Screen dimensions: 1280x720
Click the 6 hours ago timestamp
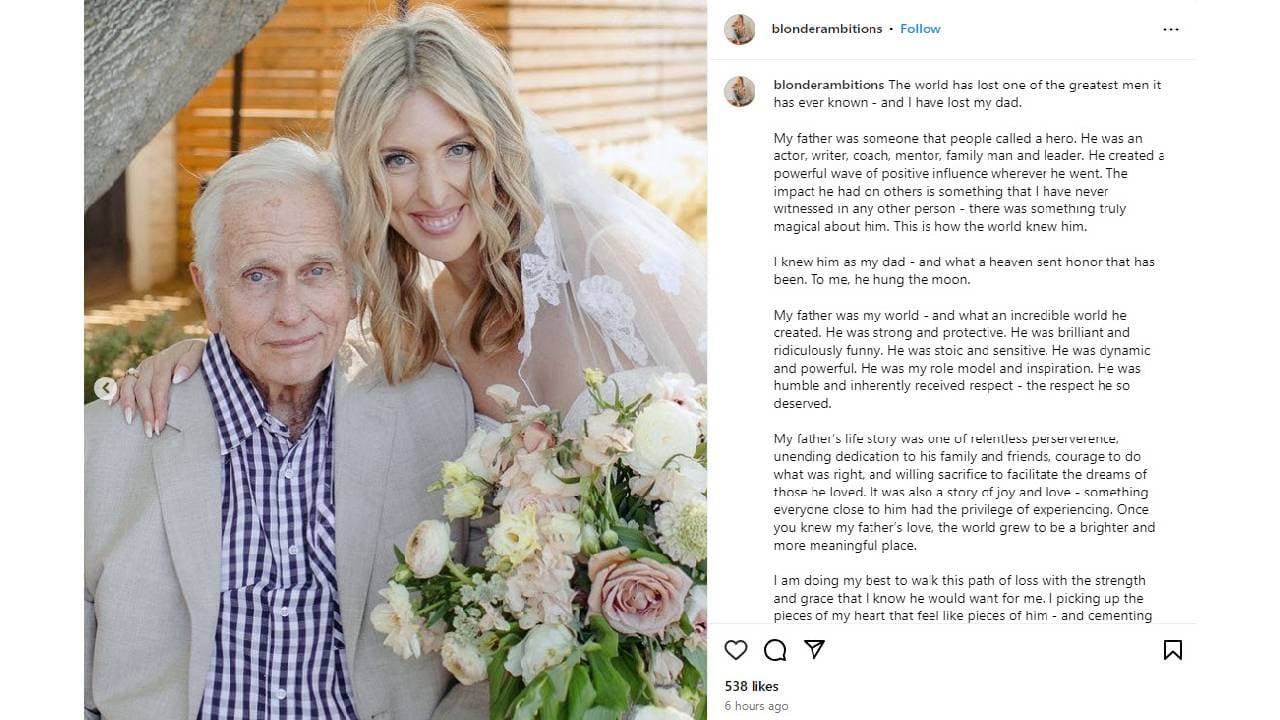[757, 706]
